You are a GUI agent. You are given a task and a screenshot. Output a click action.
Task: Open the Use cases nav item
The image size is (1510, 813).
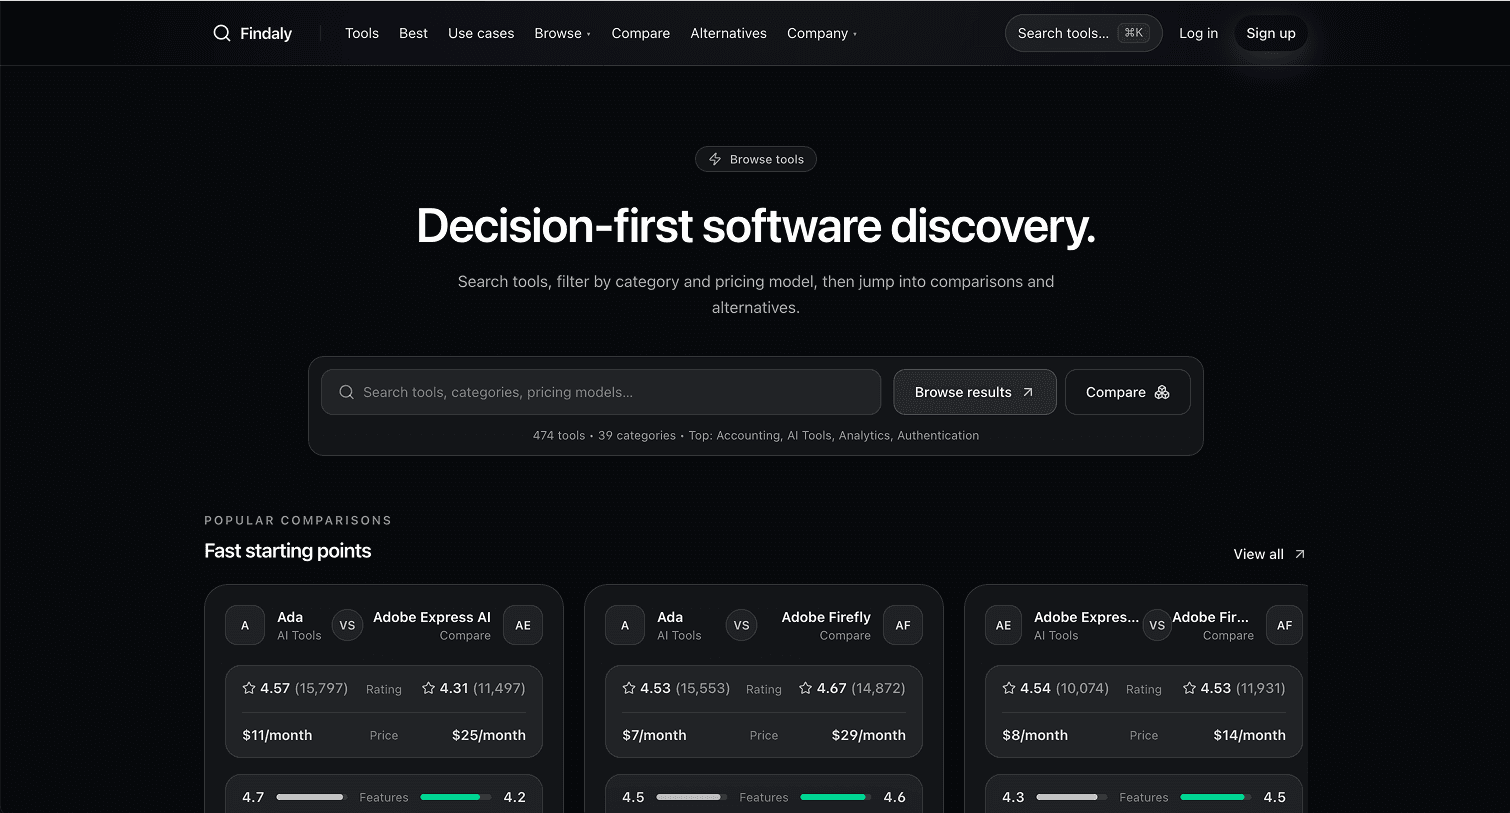click(481, 33)
